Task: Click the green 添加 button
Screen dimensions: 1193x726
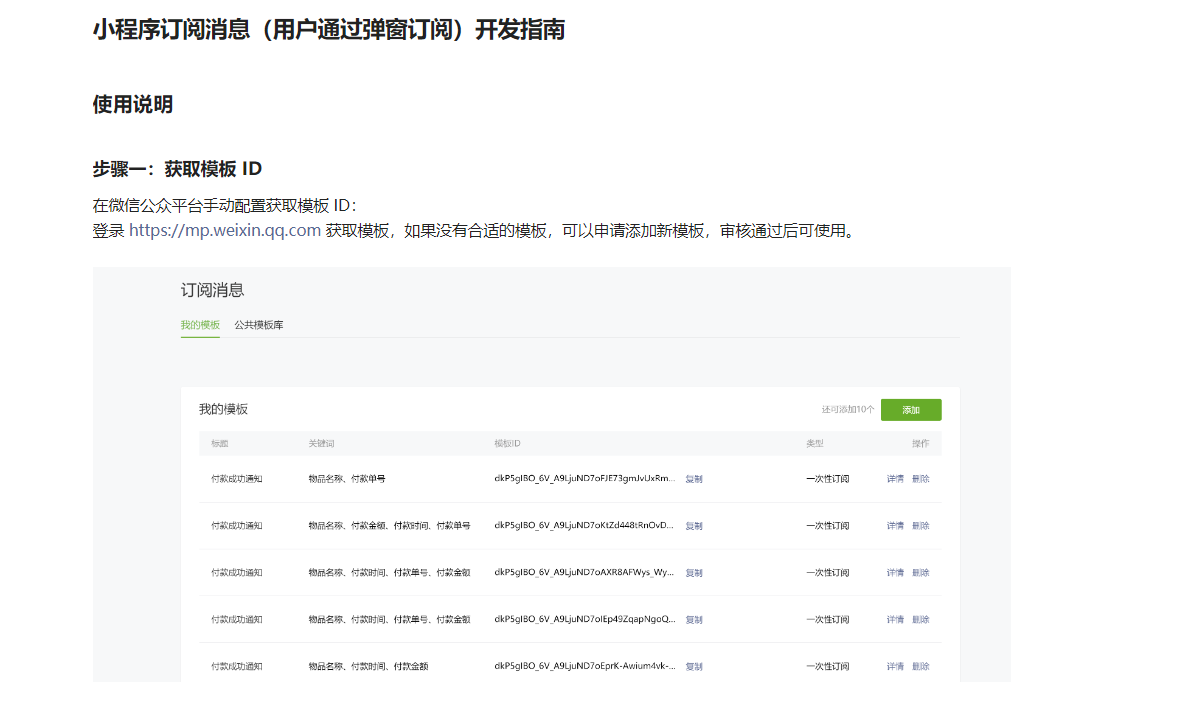Action: click(911, 409)
